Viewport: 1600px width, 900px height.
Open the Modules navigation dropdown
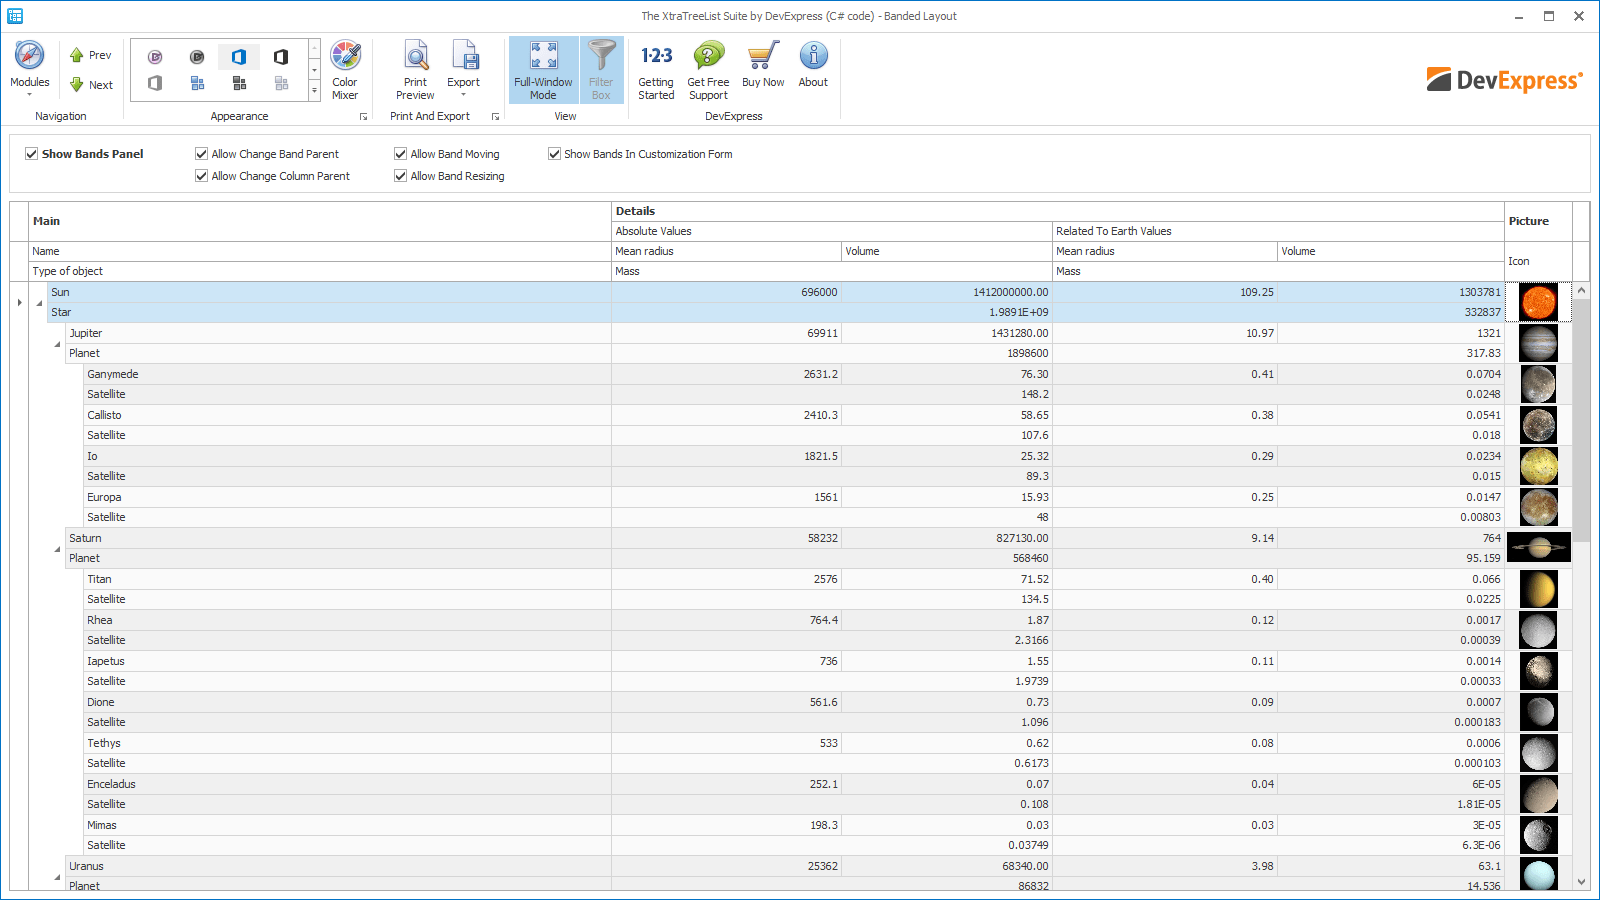(x=30, y=69)
